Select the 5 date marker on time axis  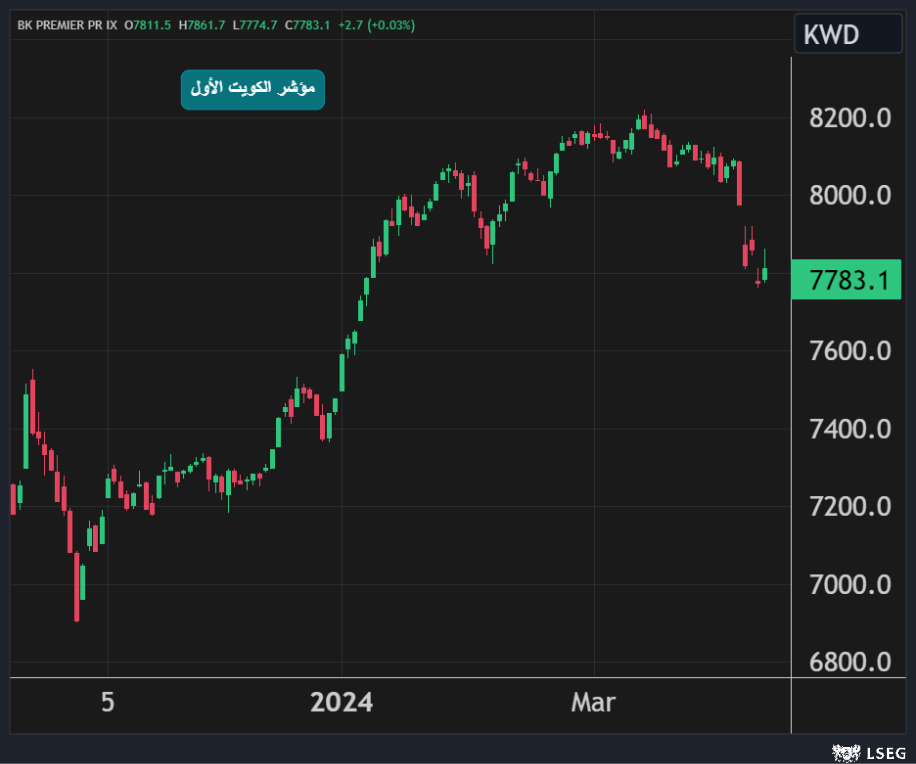click(108, 702)
